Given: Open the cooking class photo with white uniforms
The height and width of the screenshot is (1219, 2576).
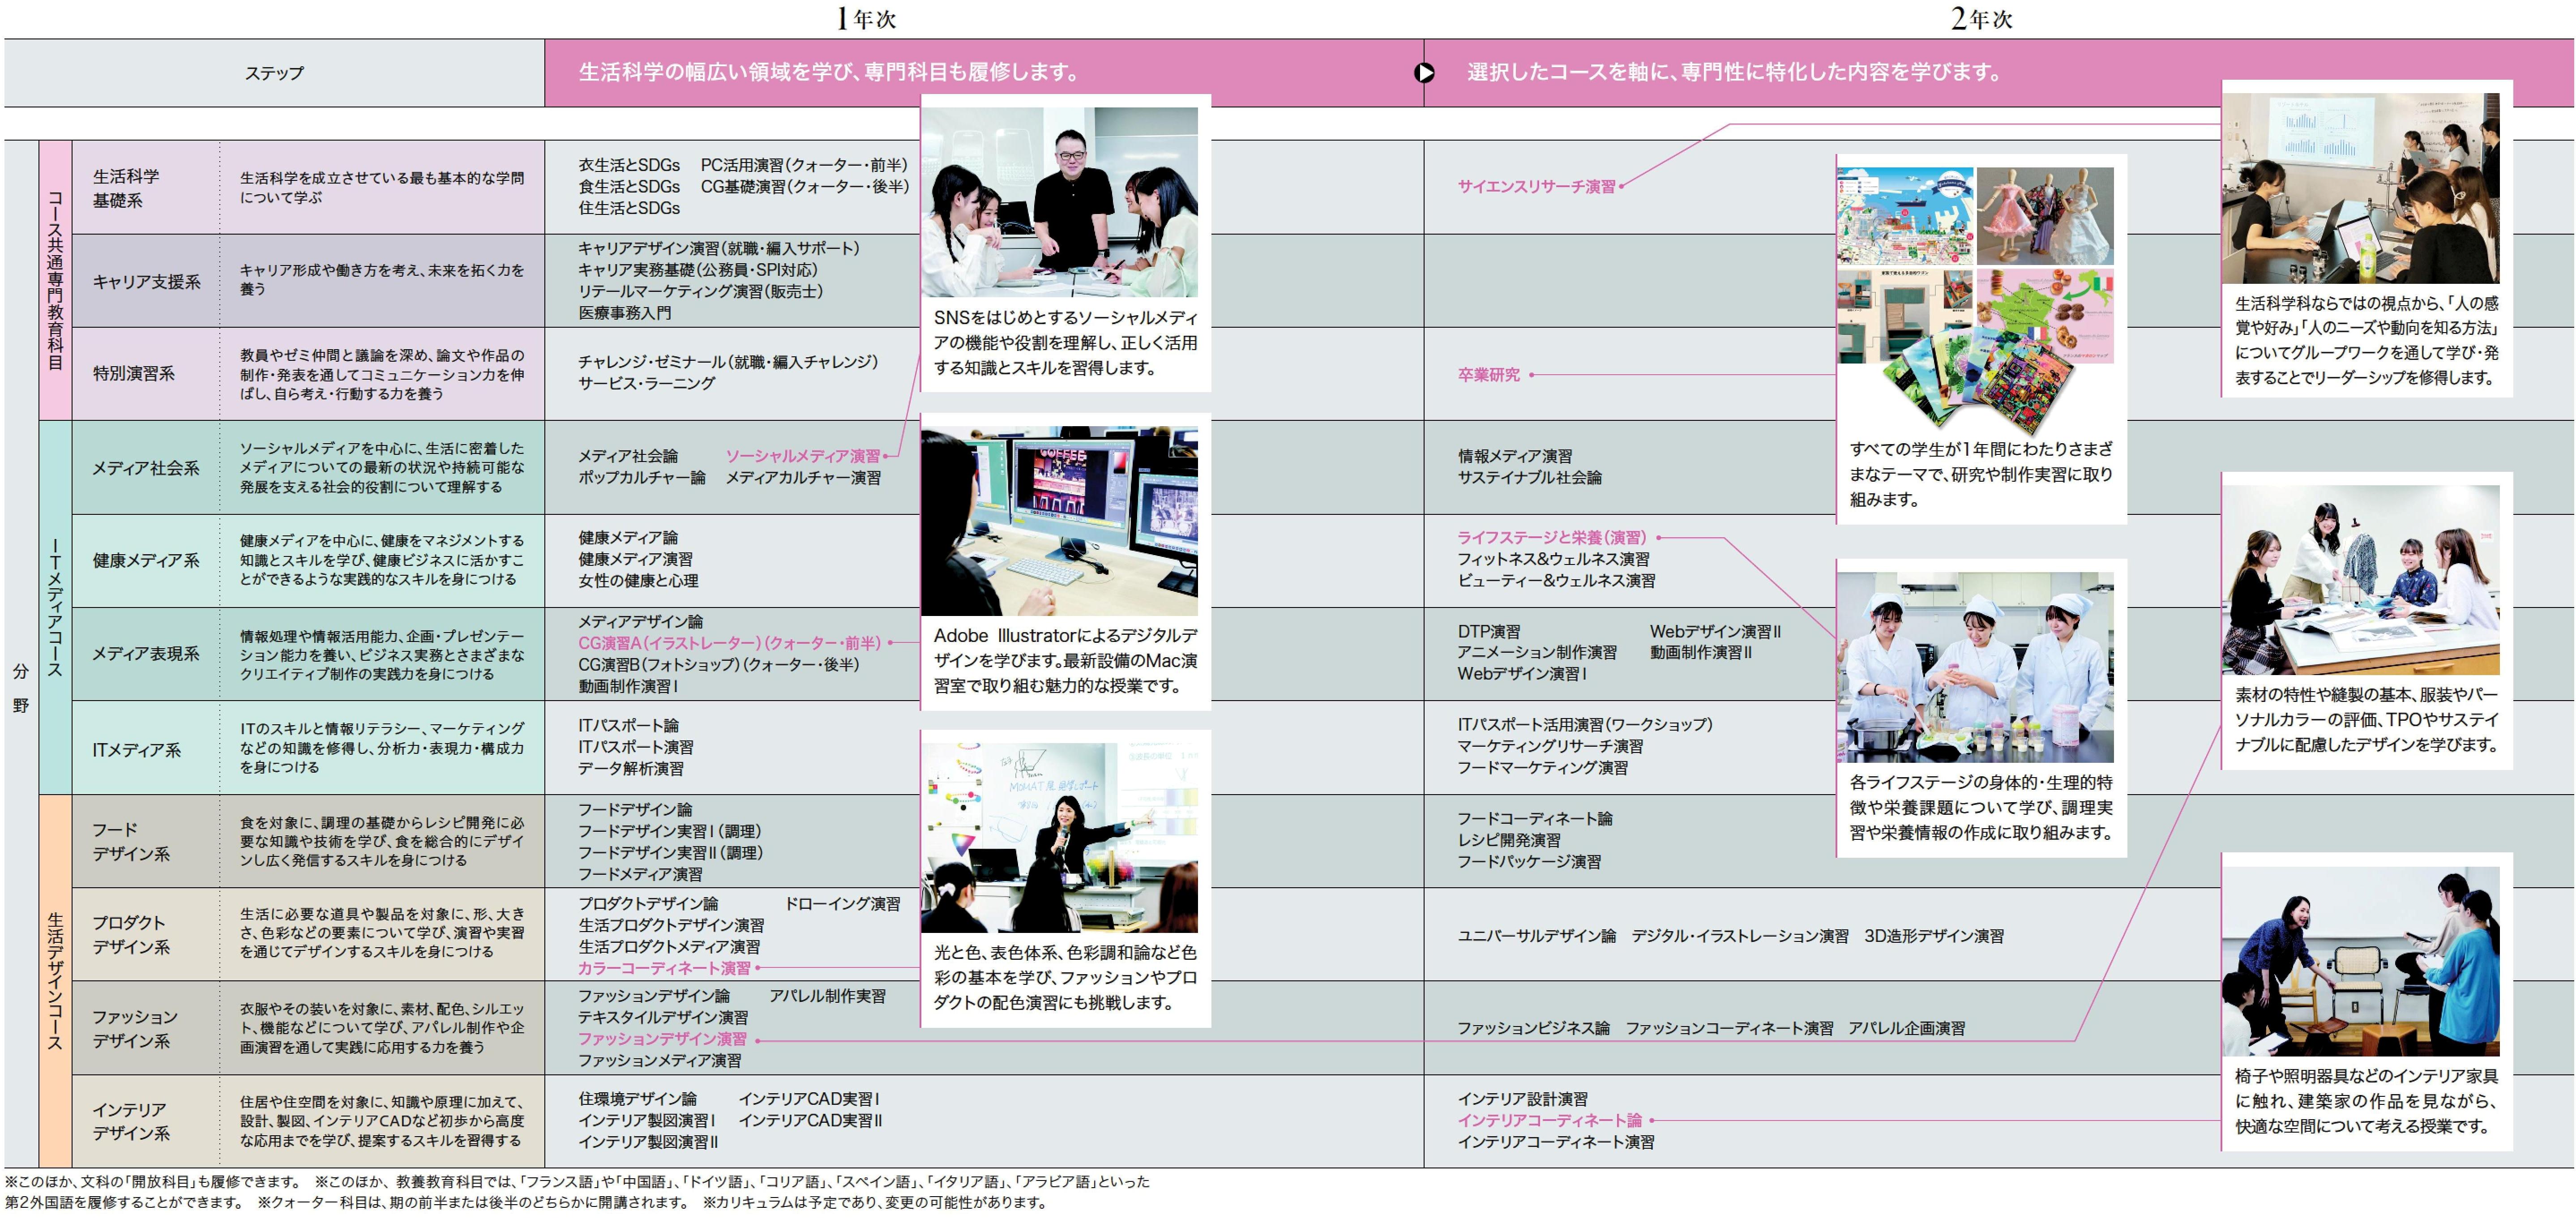Looking at the screenshot, I should (1975, 667).
